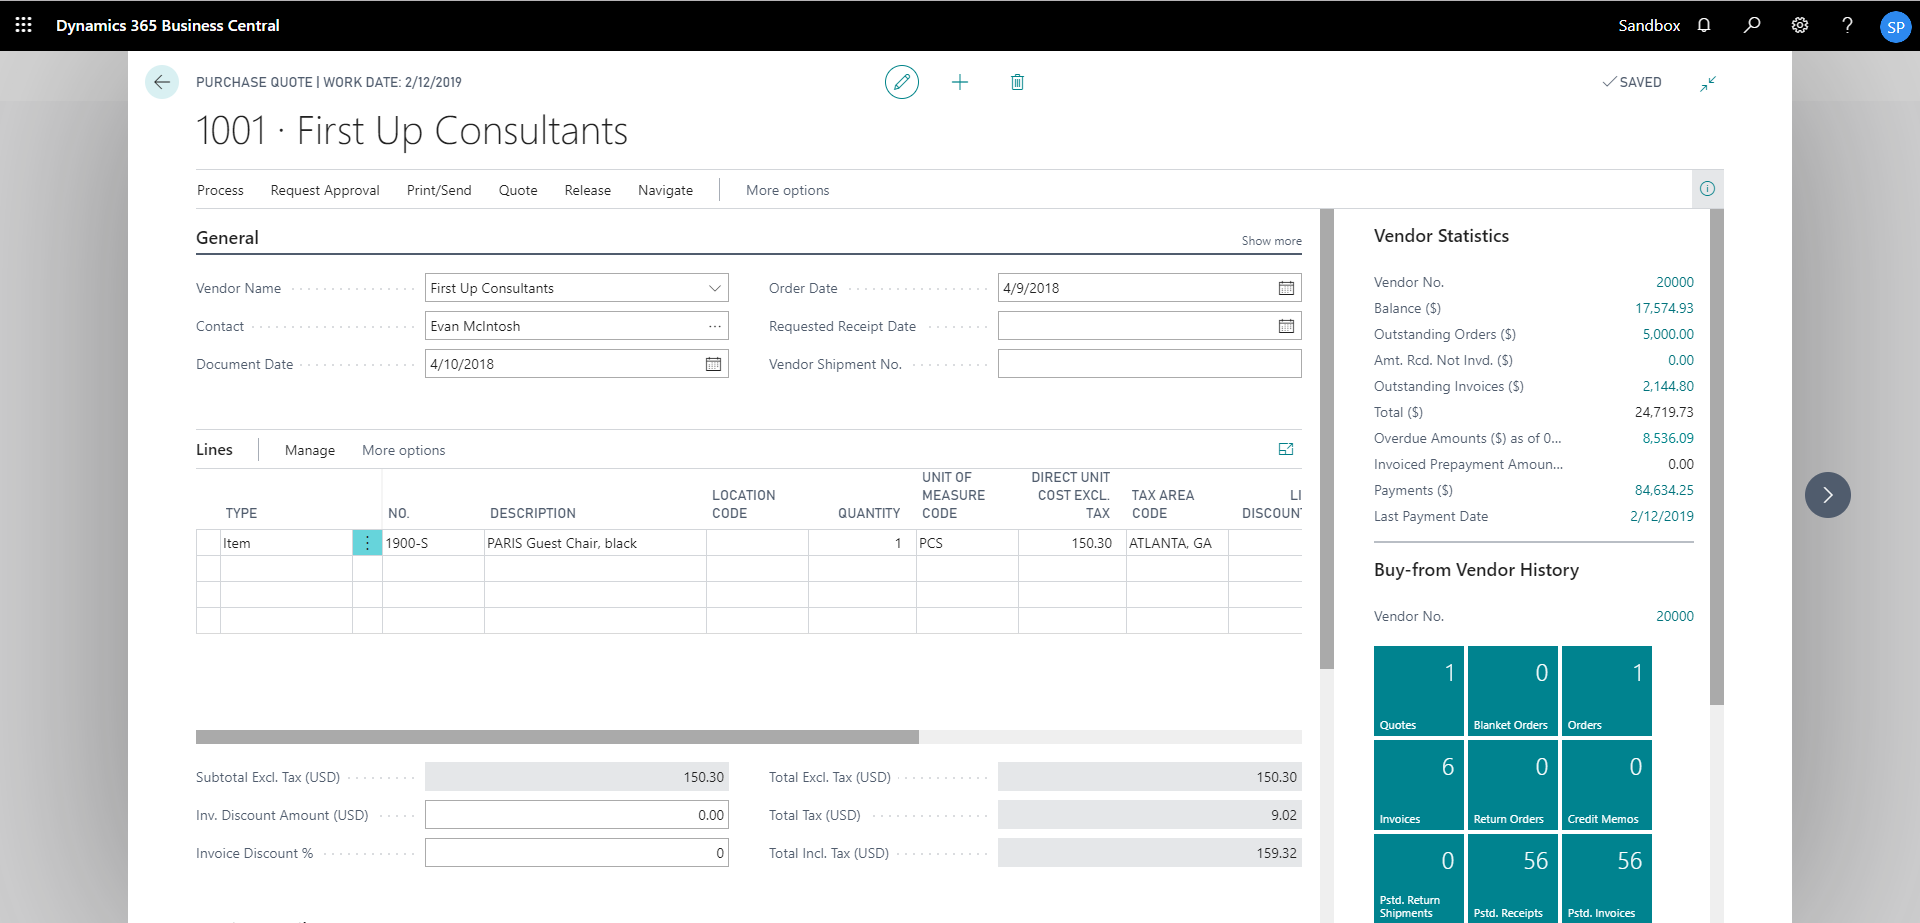Click Show more in General section
Image resolution: width=1920 pixels, height=923 pixels.
(1271, 241)
